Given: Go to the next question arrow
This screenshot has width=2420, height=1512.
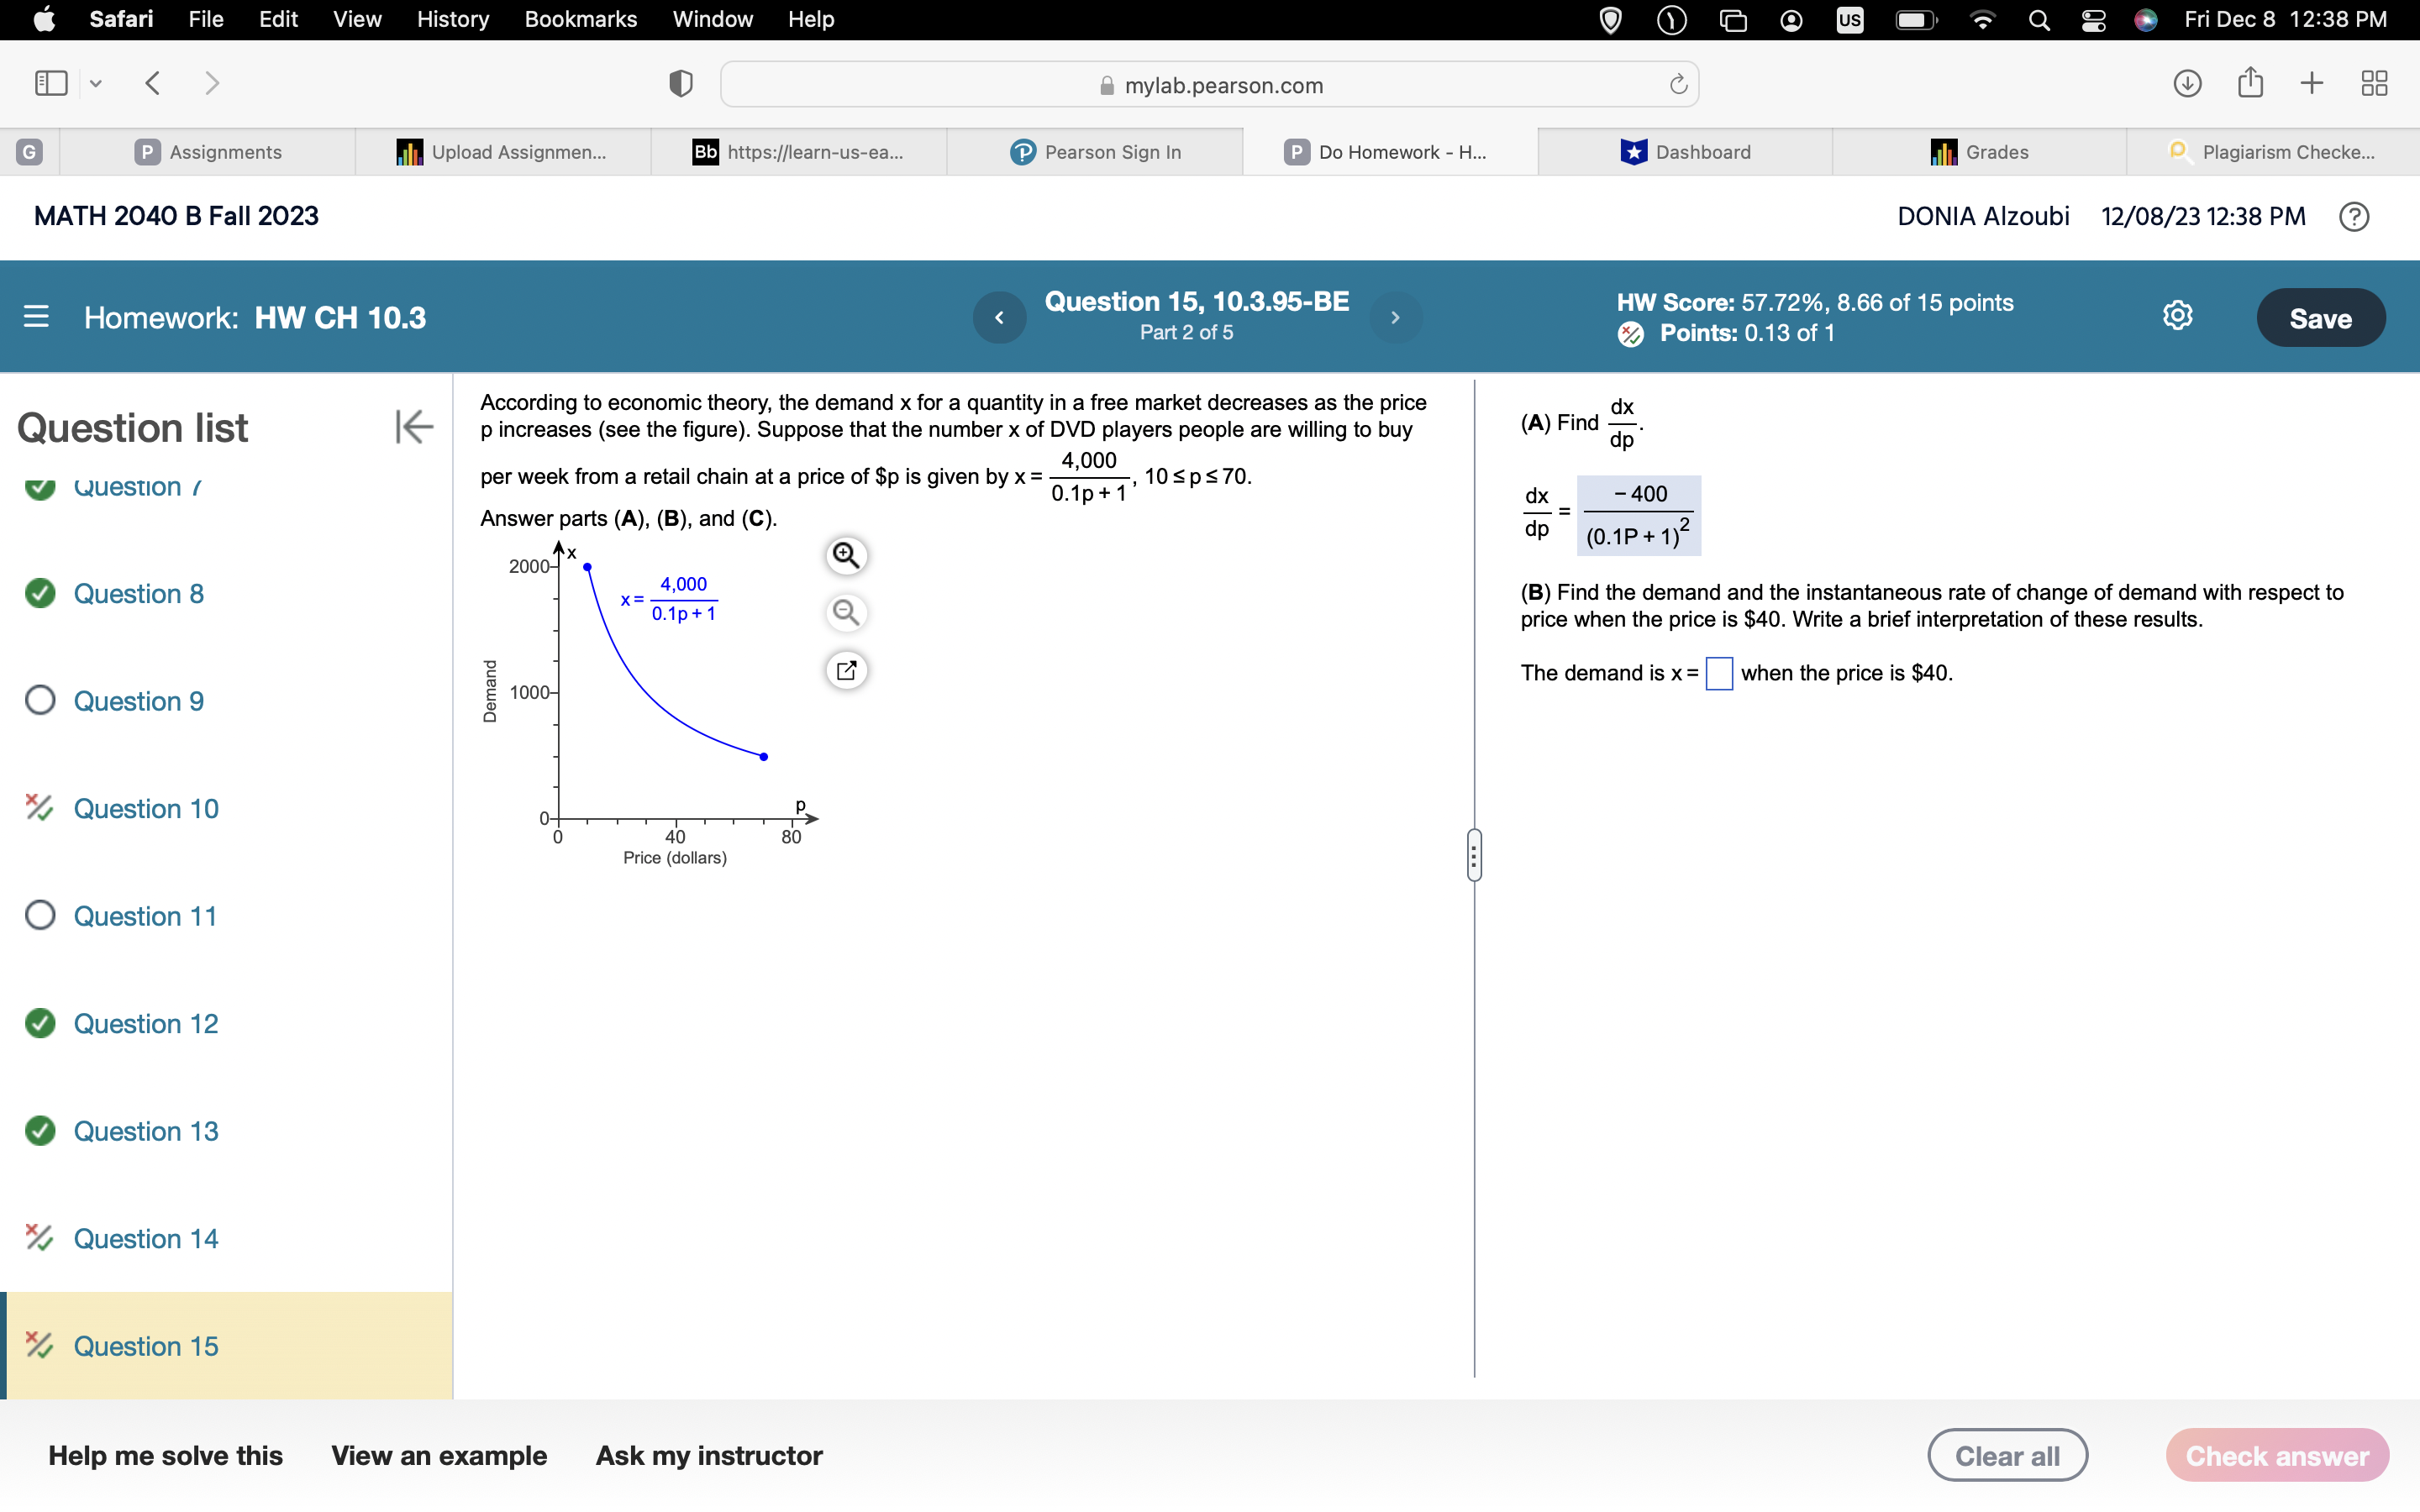Looking at the screenshot, I should click(1395, 317).
